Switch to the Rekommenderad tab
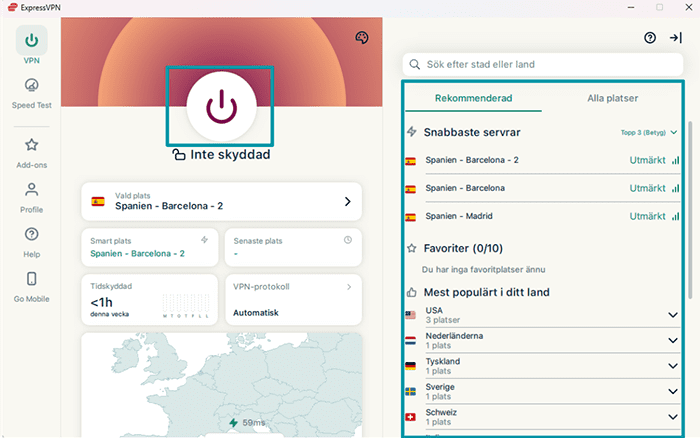 (474, 98)
